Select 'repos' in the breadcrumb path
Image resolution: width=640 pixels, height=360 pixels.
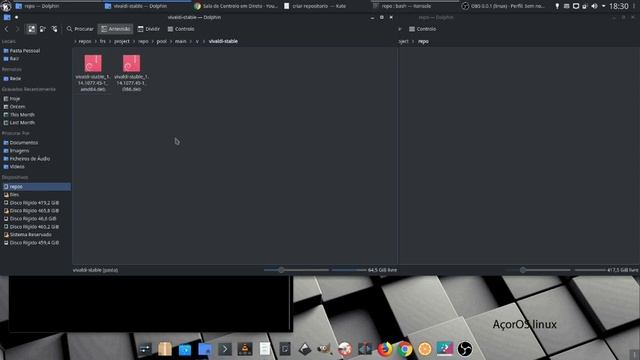85,41
